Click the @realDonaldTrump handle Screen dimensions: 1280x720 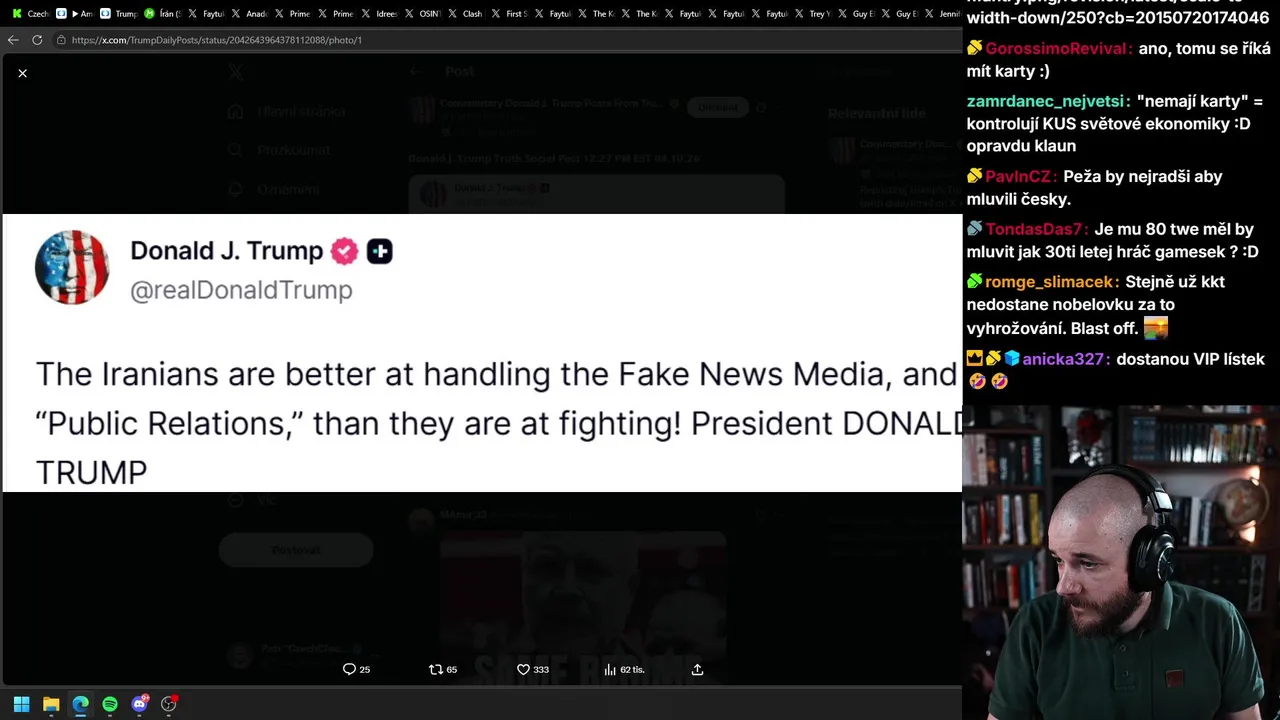pyautogui.click(x=241, y=290)
